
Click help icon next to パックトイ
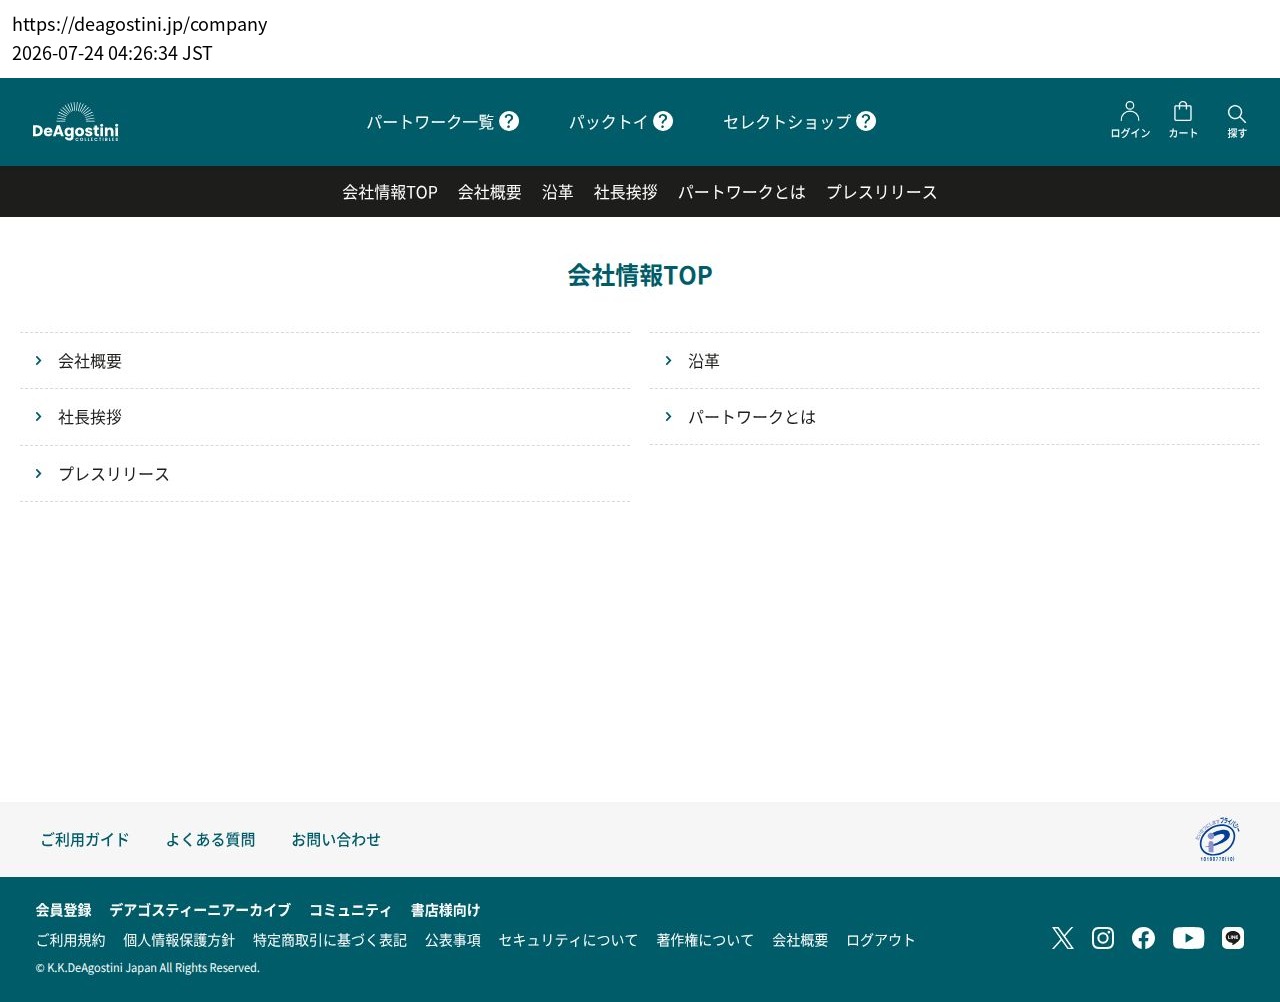(x=663, y=121)
